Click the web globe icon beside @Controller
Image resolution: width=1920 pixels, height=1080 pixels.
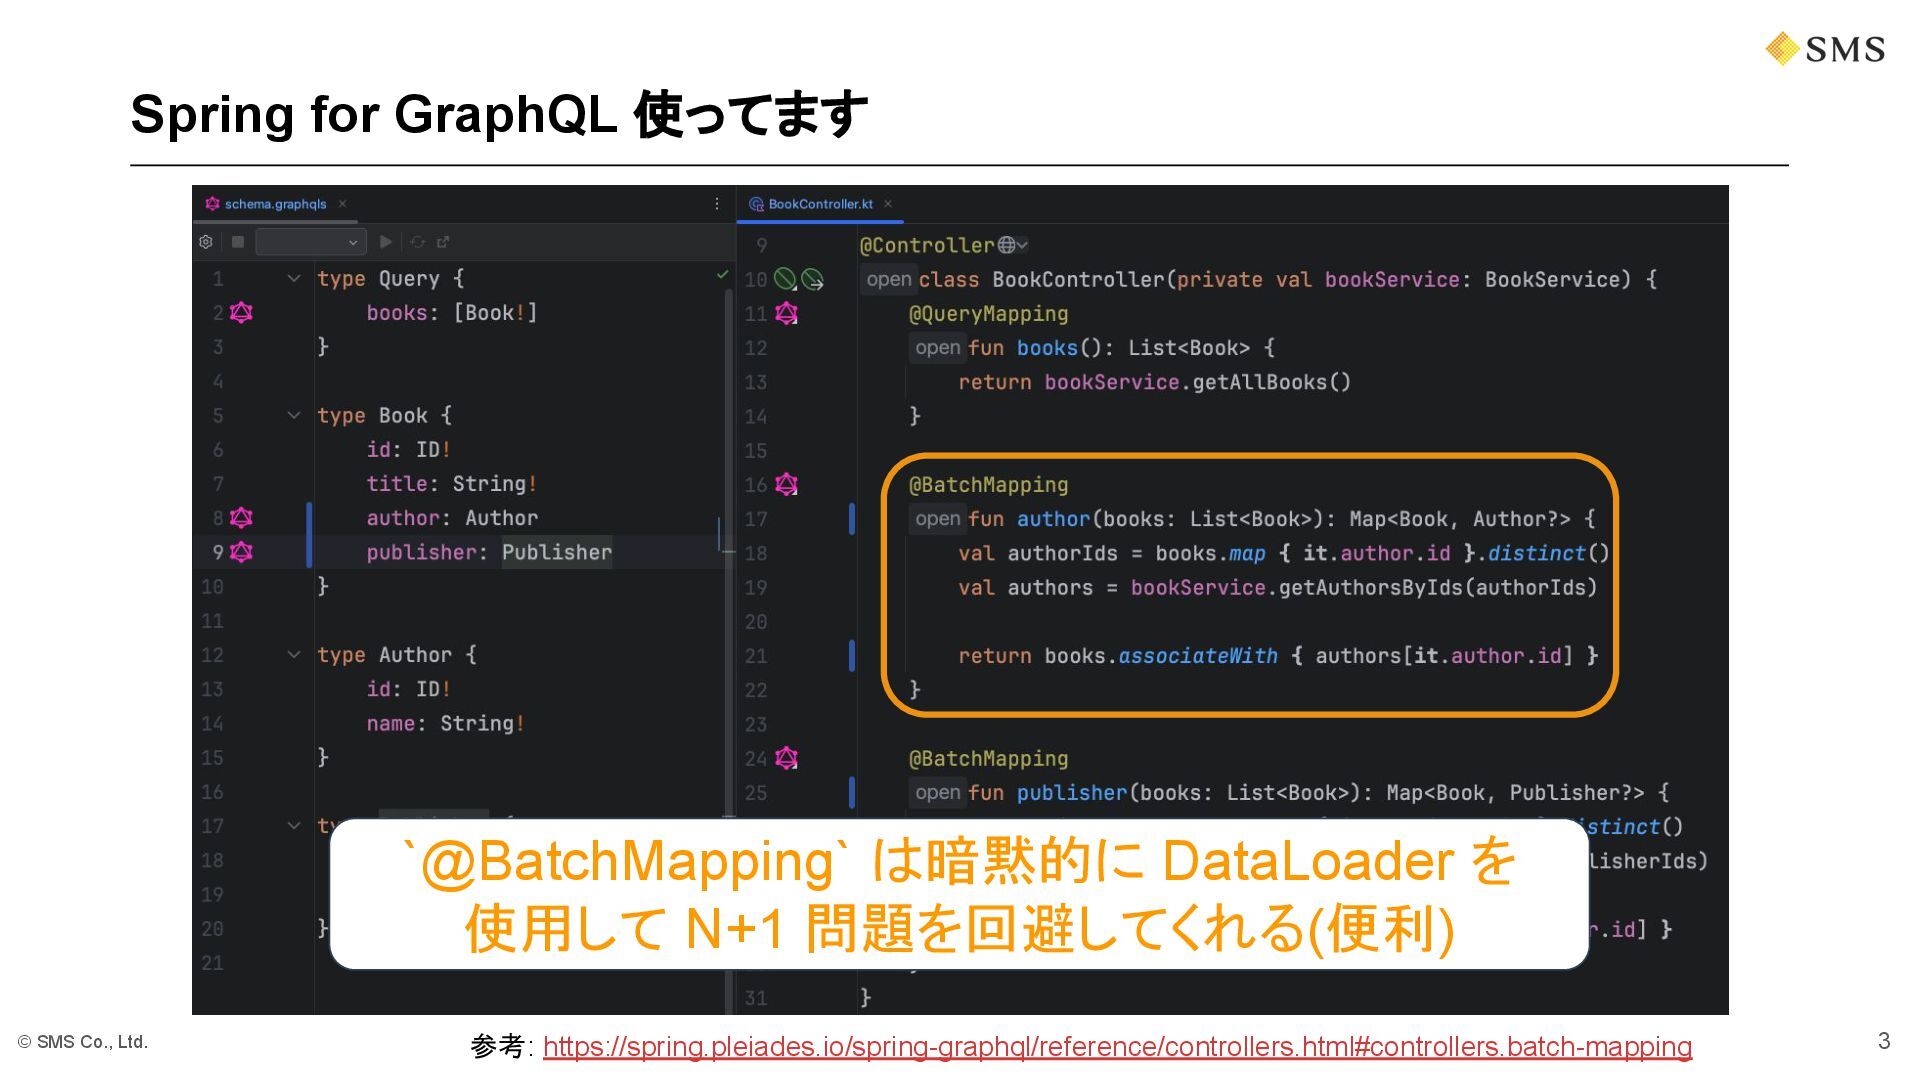1007,245
